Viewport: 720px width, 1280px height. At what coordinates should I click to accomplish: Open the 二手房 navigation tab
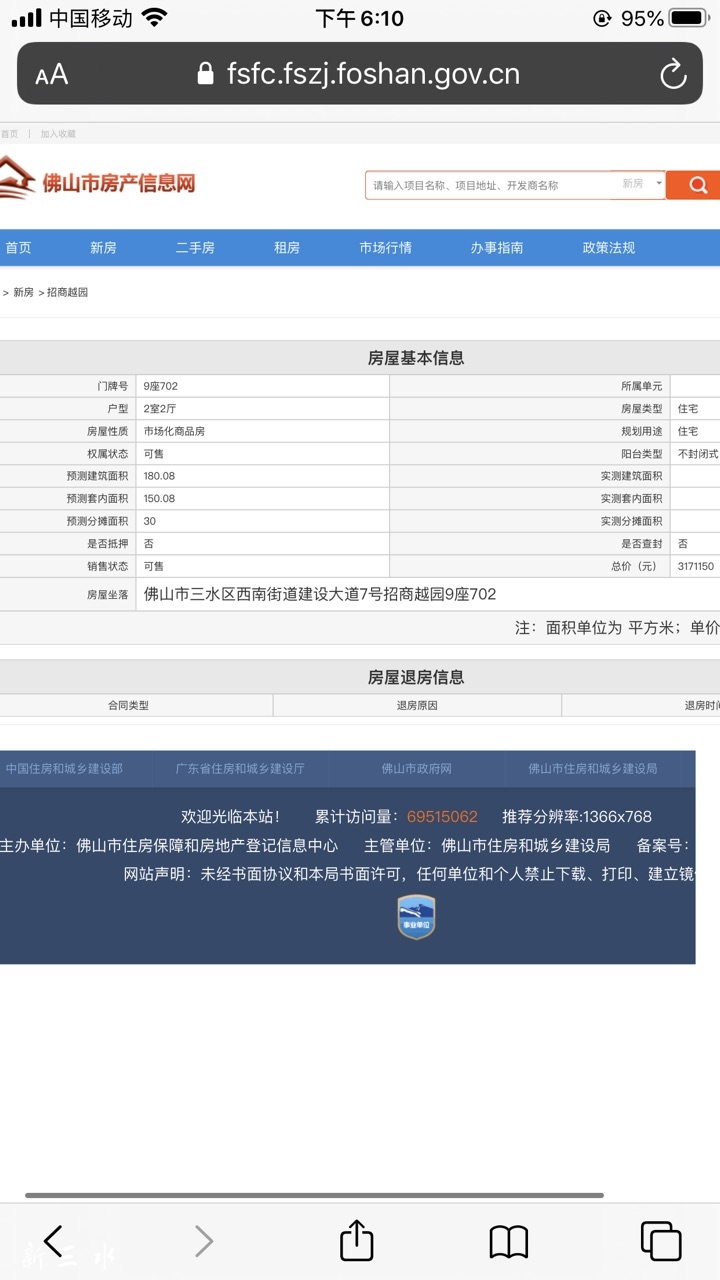click(x=195, y=248)
